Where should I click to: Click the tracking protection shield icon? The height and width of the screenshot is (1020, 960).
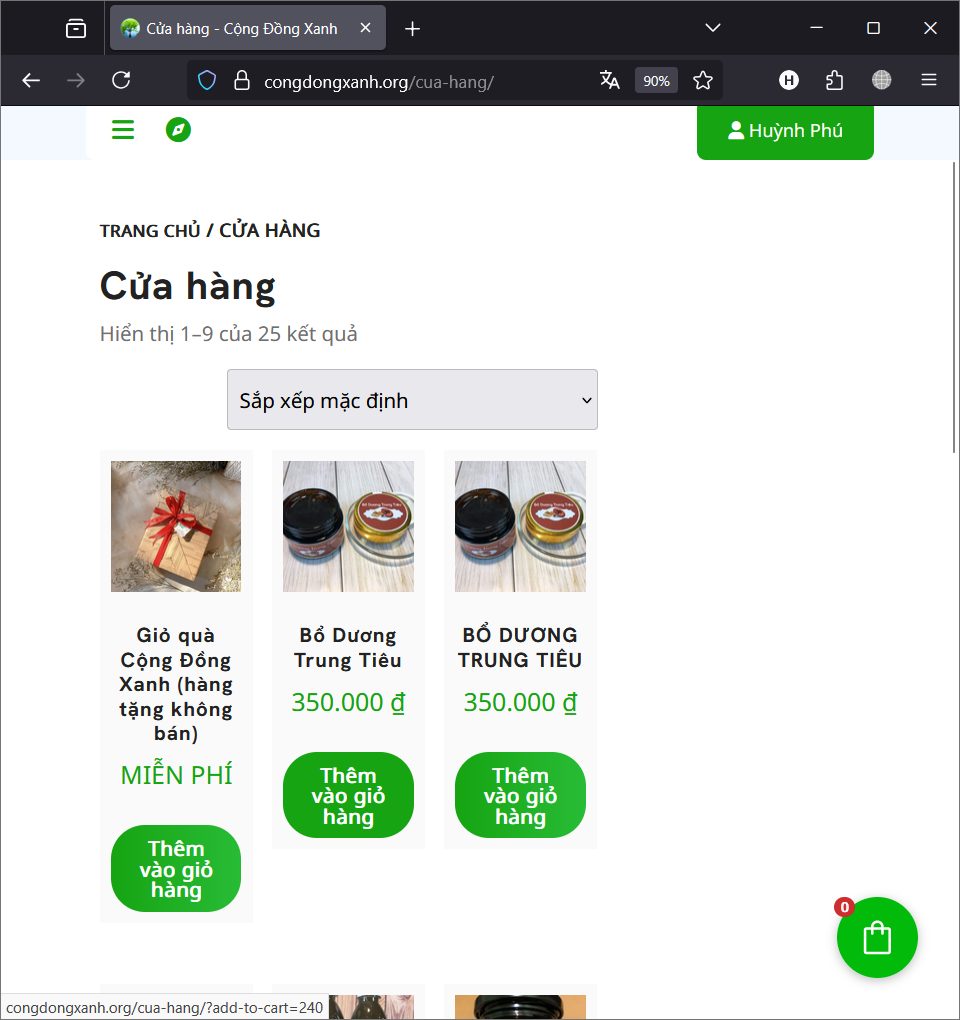(x=207, y=81)
